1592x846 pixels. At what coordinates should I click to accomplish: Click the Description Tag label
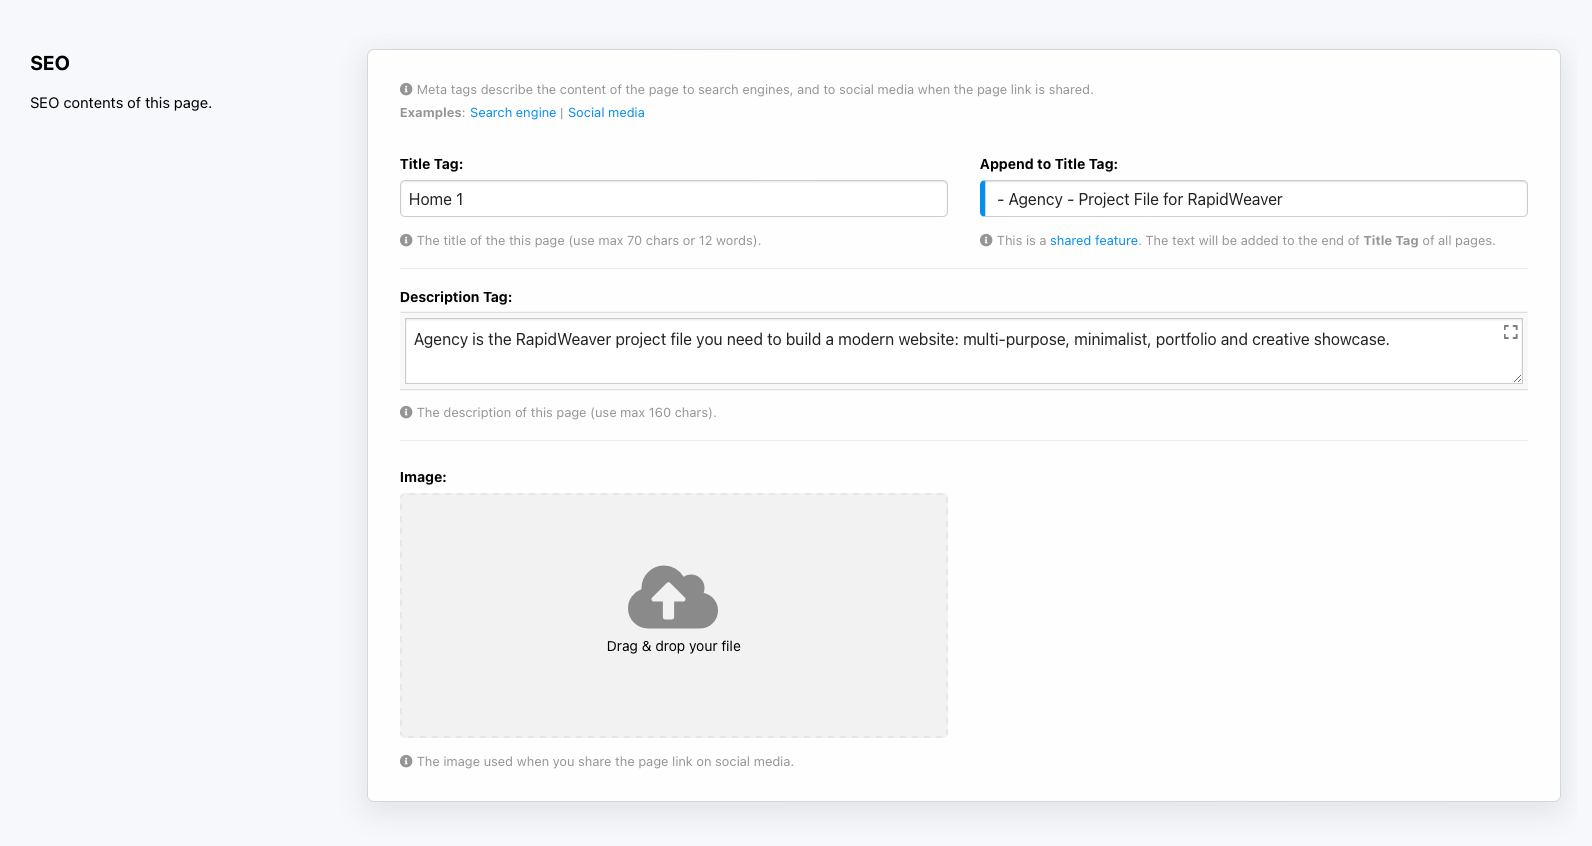[455, 297]
